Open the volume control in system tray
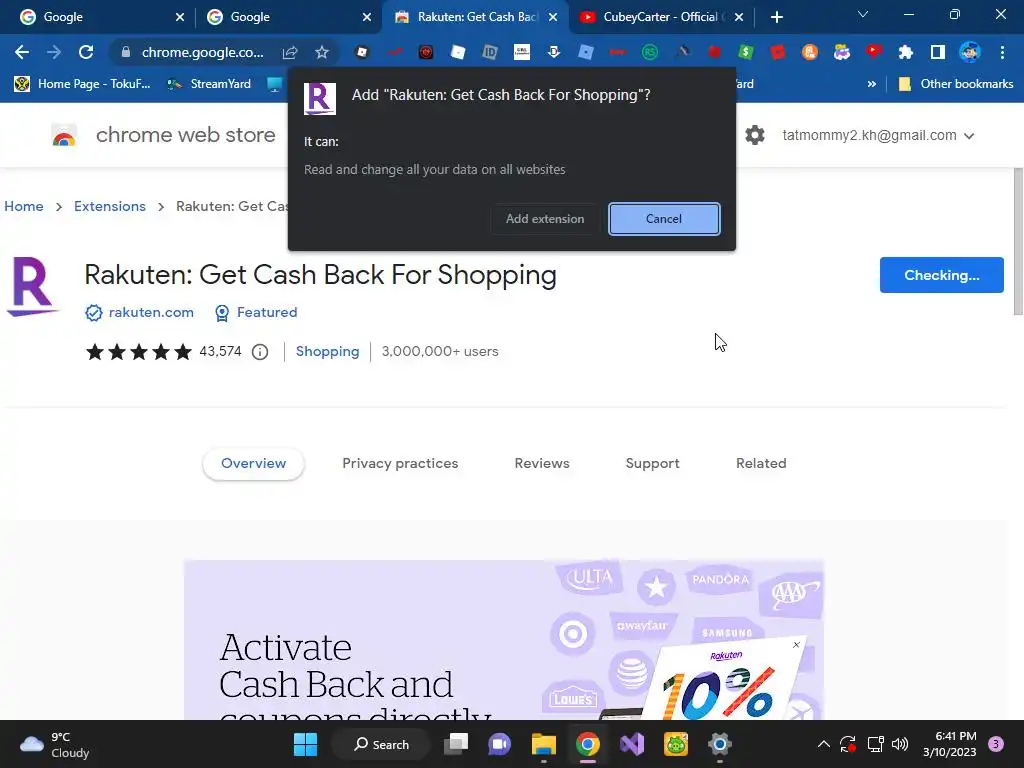 coord(900,744)
